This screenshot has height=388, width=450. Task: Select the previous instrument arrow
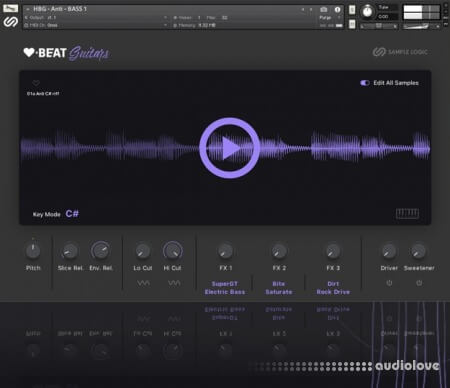tap(303, 10)
